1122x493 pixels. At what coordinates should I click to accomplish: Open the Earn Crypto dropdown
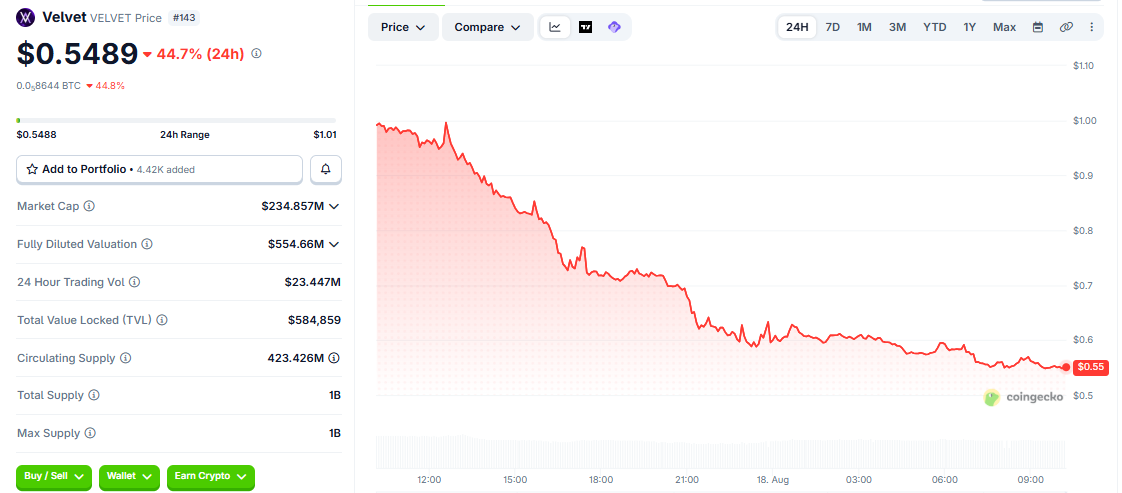tap(210, 477)
